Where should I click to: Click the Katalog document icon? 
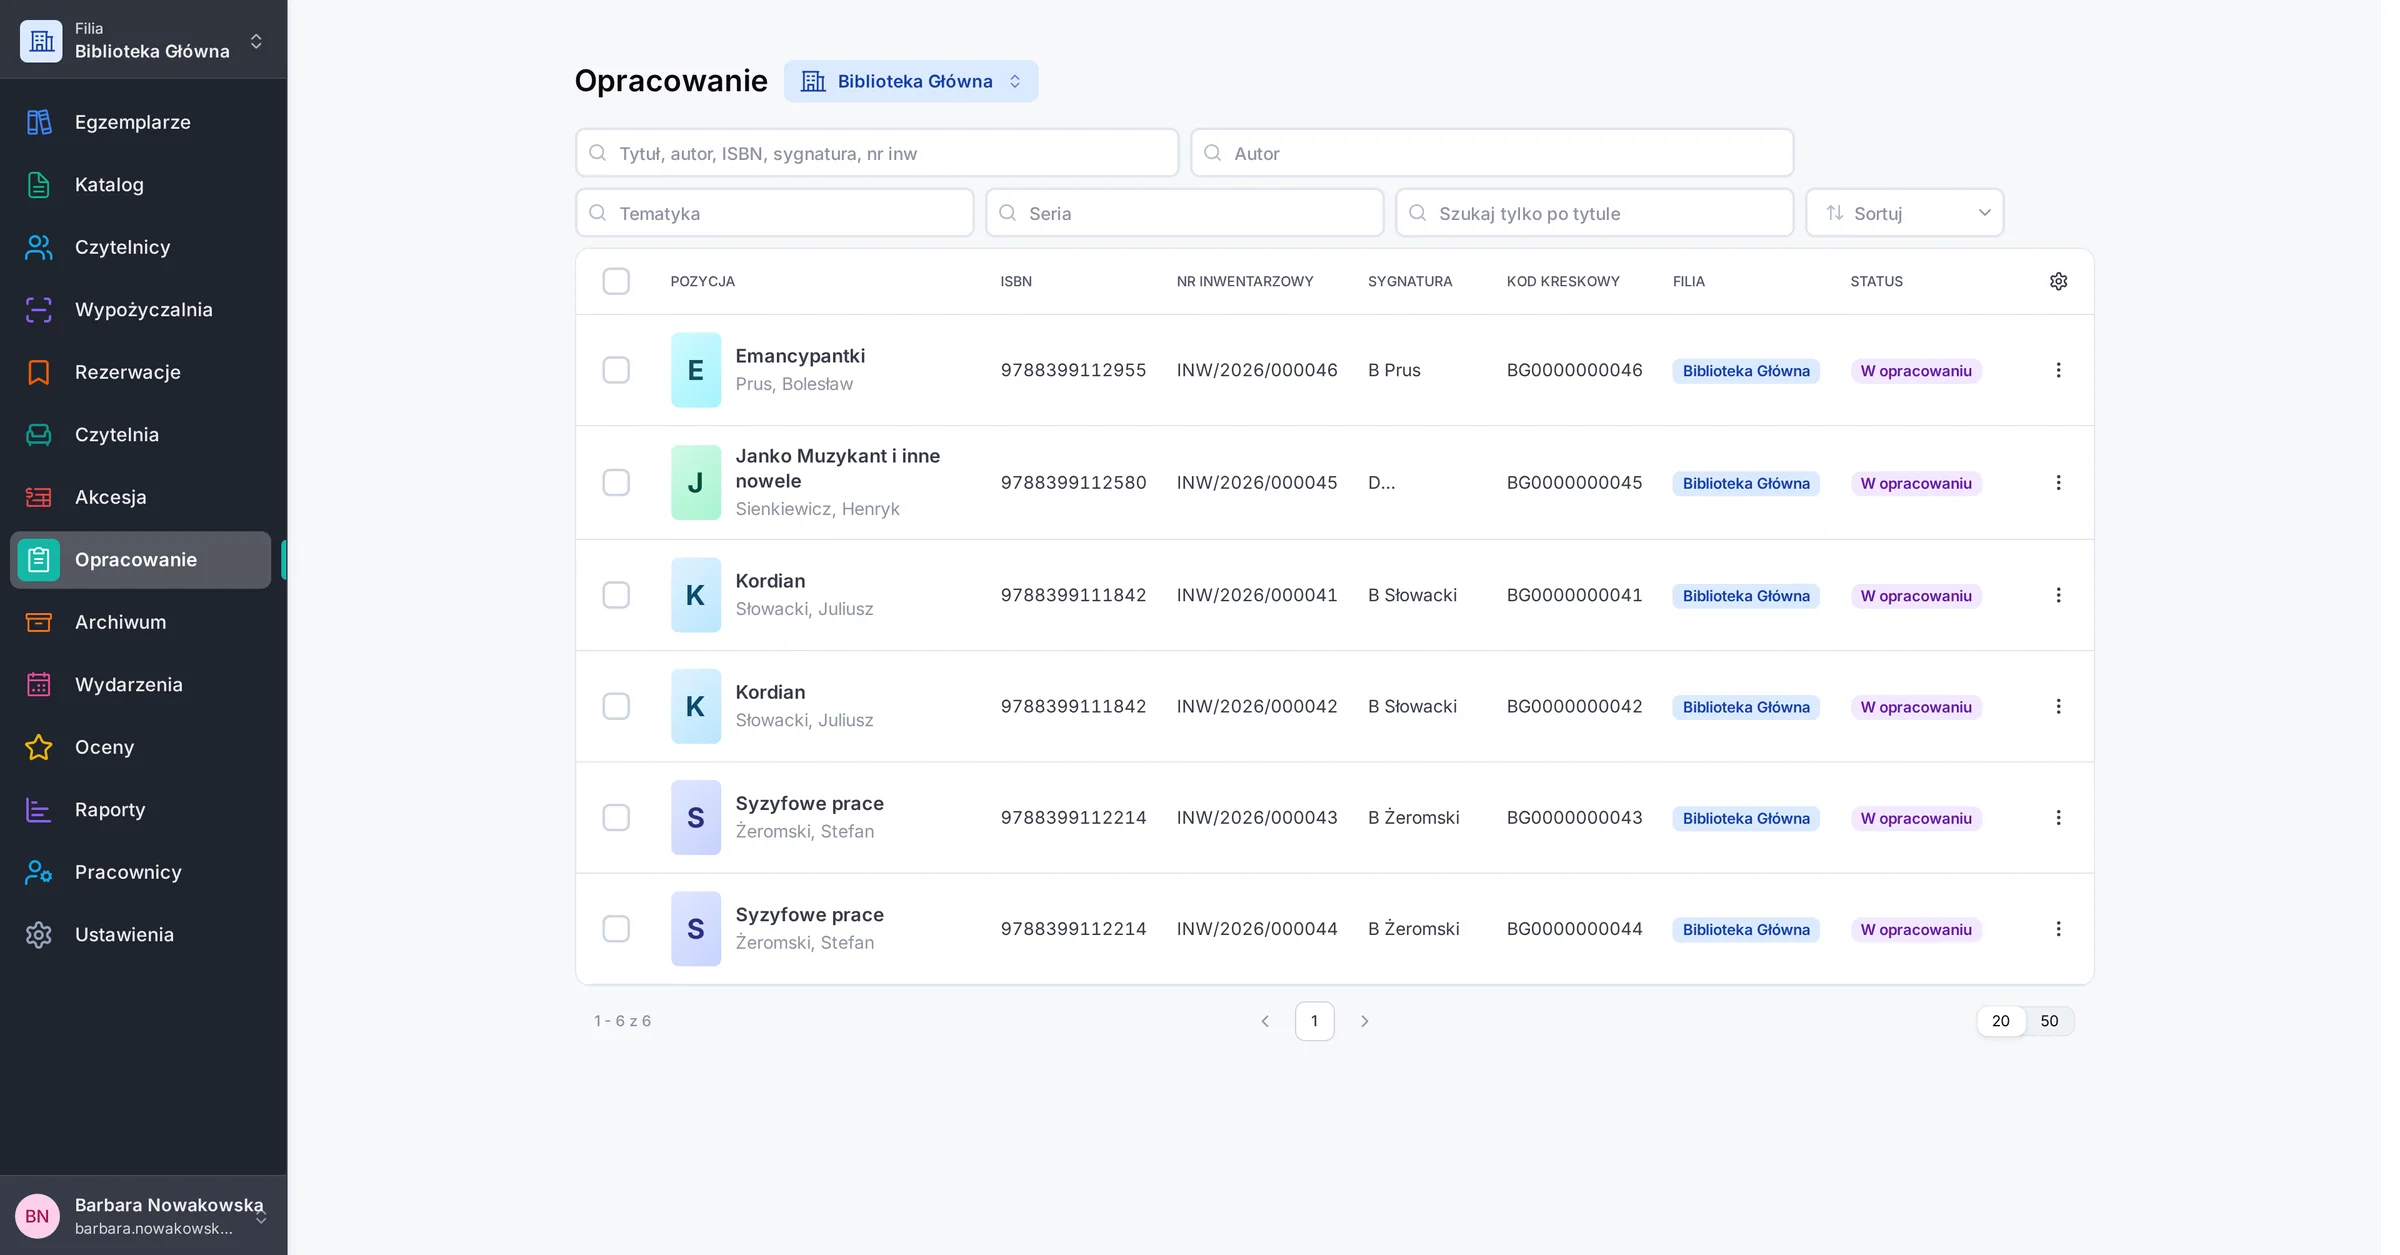pyautogui.click(x=39, y=185)
